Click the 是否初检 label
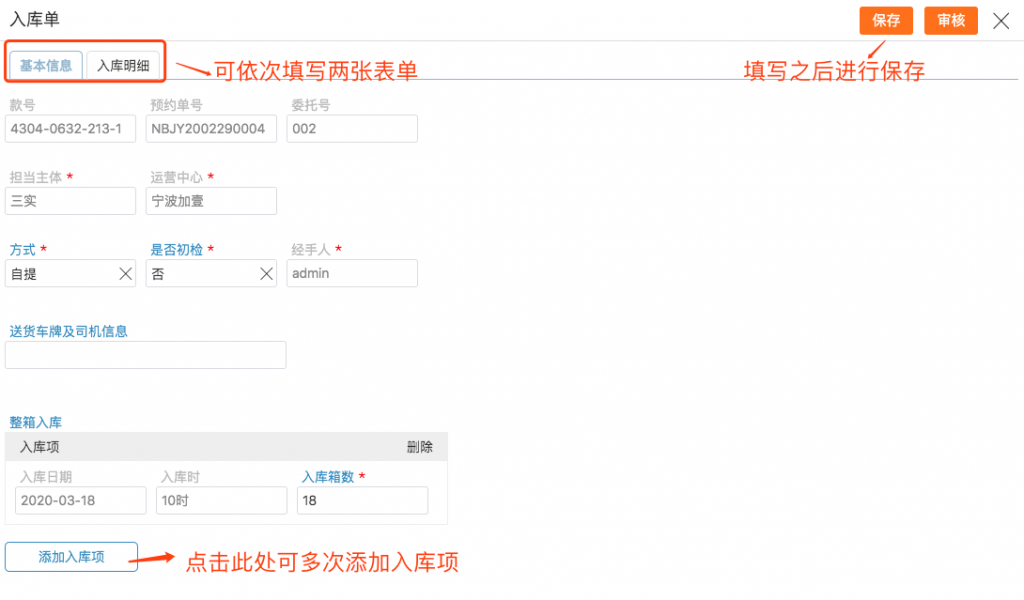This screenshot has width=1024, height=600. coord(177,250)
